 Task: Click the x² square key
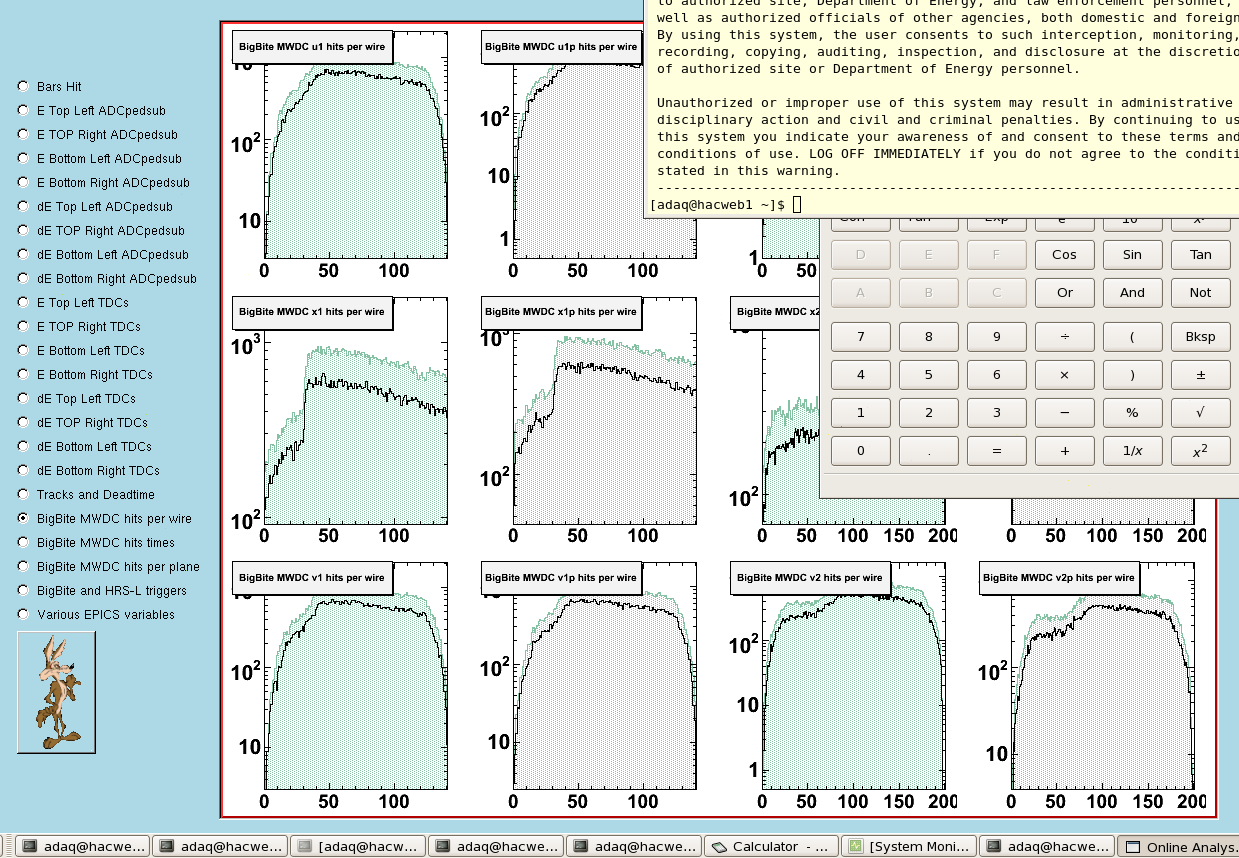click(x=1200, y=451)
